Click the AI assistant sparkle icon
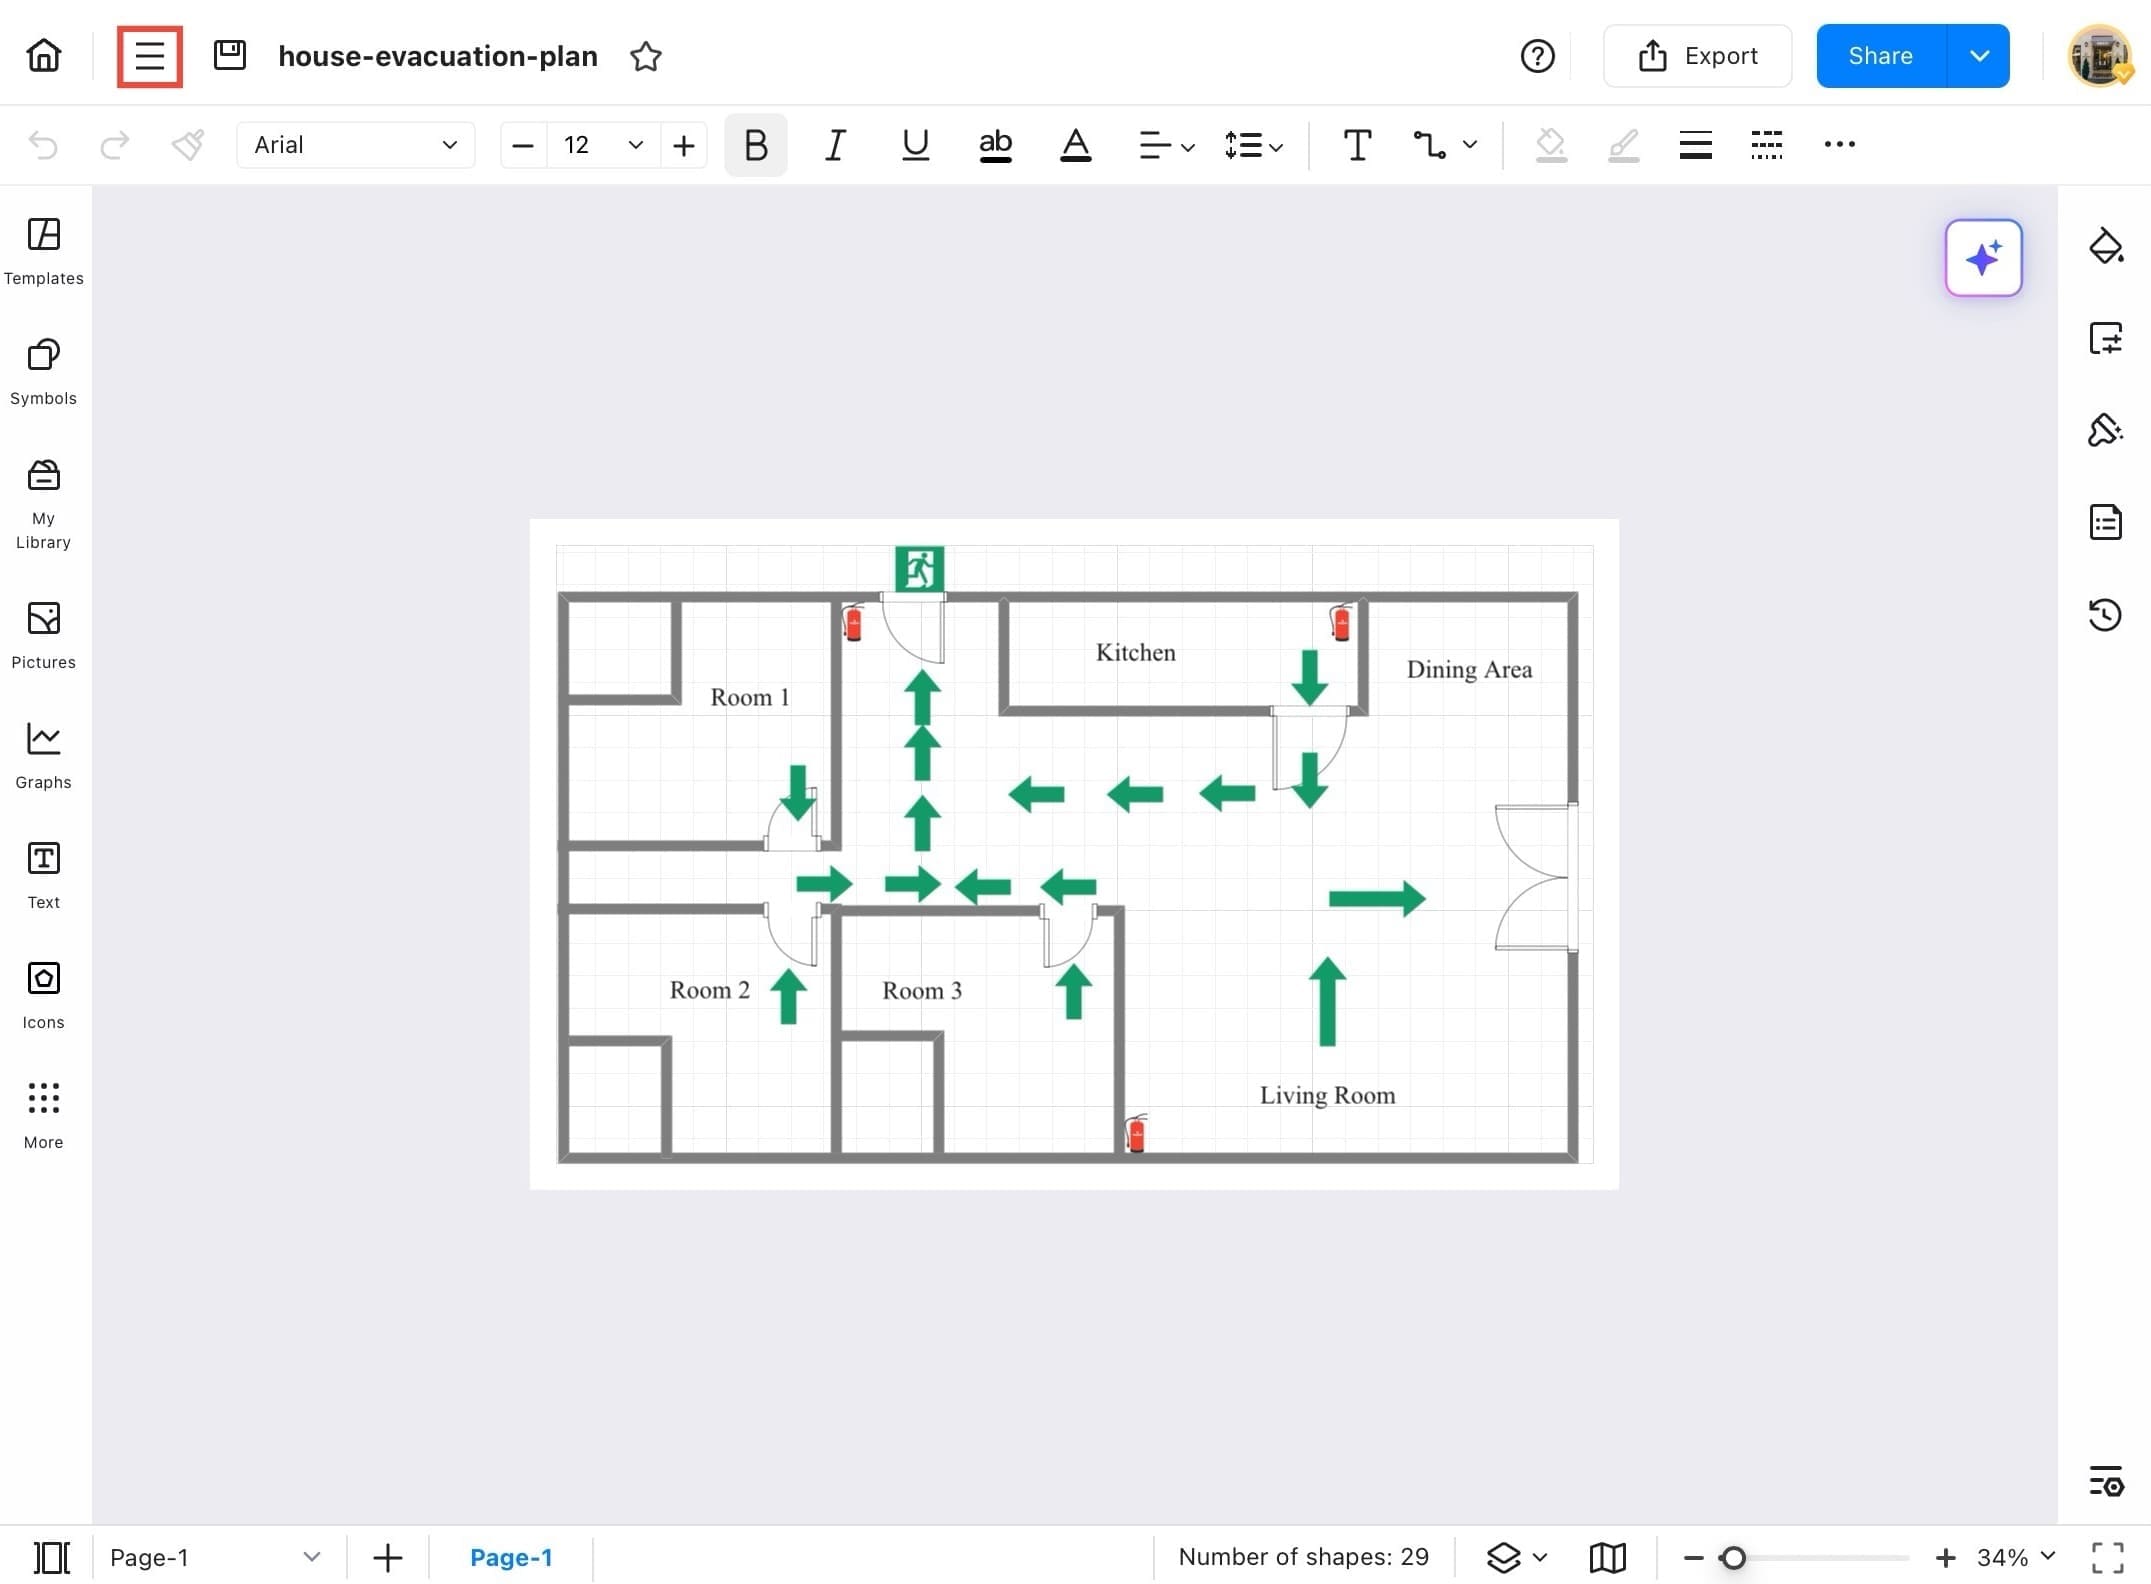Viewport: 2151px width, 1584px height. pyautogui.click(x=1982, y=258)
